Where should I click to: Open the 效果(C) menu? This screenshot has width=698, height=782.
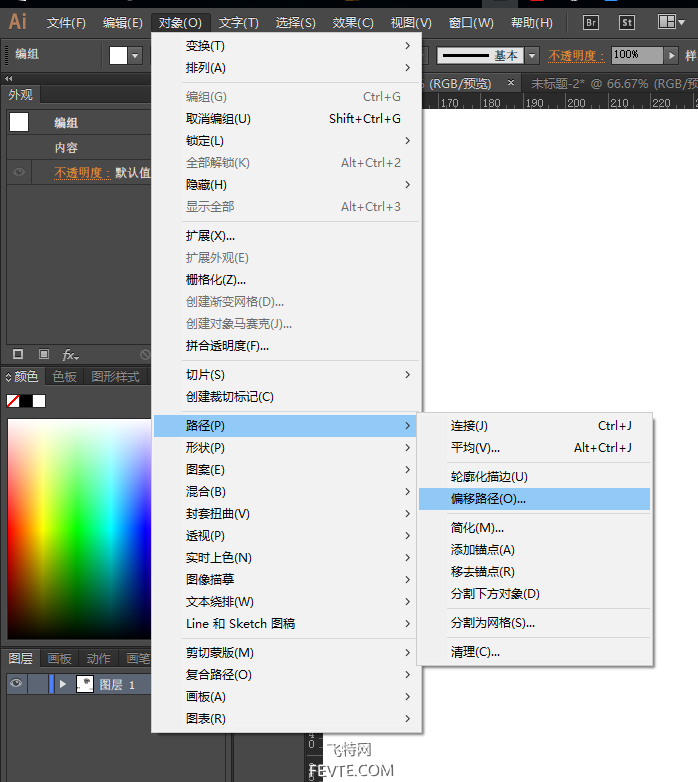coord(353,23)
